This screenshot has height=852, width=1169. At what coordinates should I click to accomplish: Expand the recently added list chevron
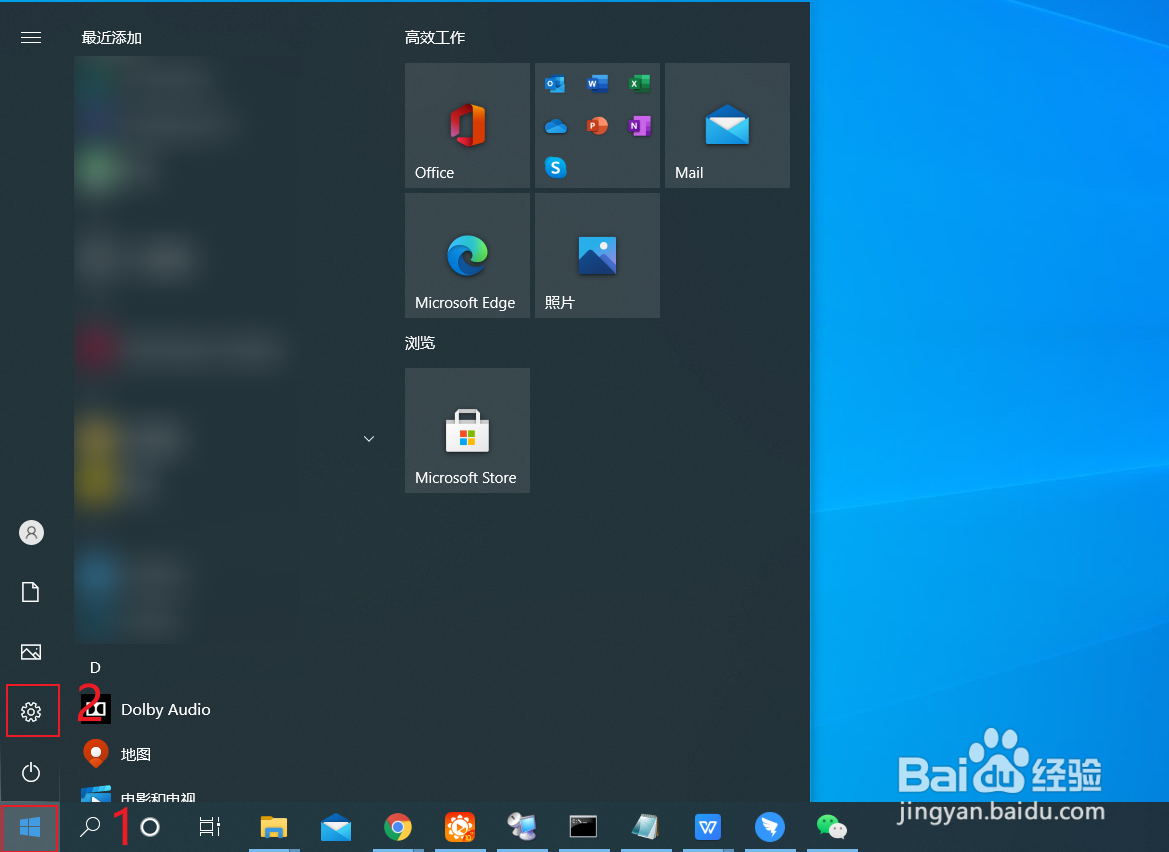click(x=368, y=438)
